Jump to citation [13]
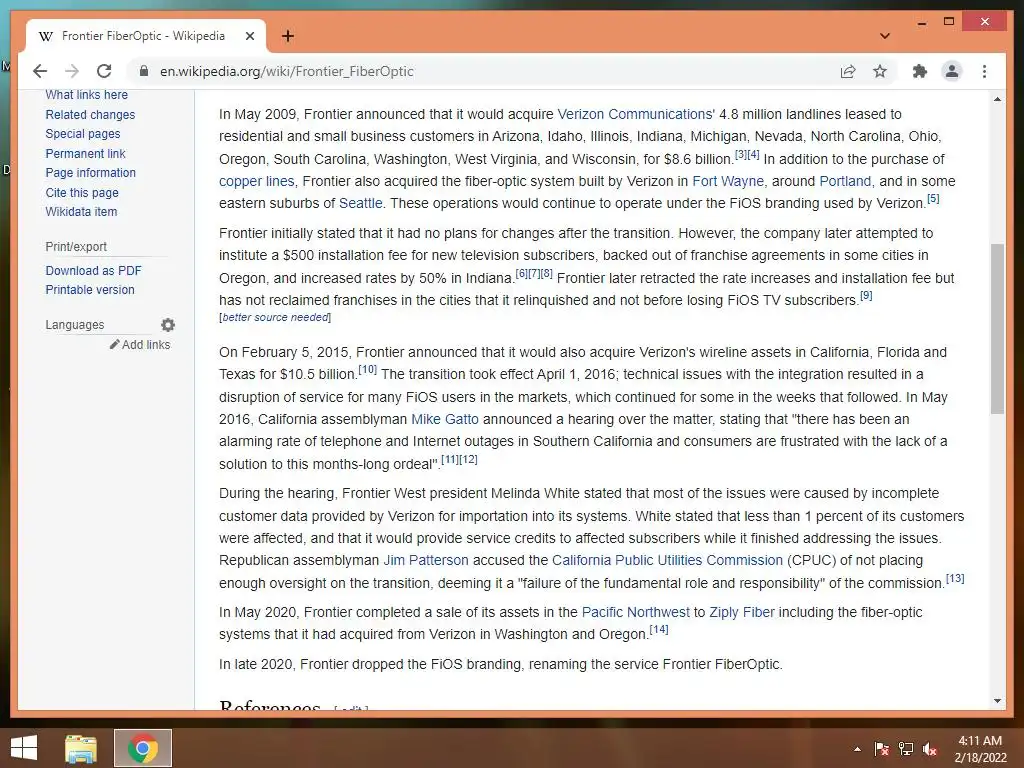The height and width of the screenshot is (768, 1024). 955,578
